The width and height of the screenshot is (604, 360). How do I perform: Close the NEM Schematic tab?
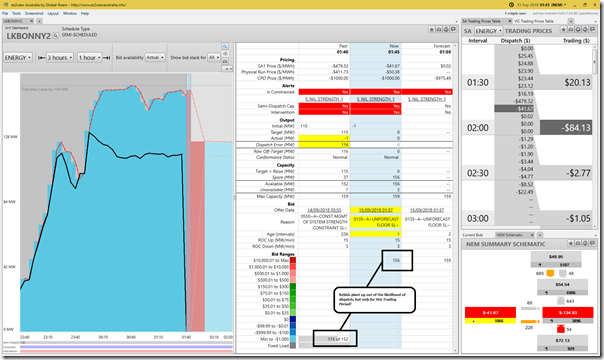pos(532,235)
